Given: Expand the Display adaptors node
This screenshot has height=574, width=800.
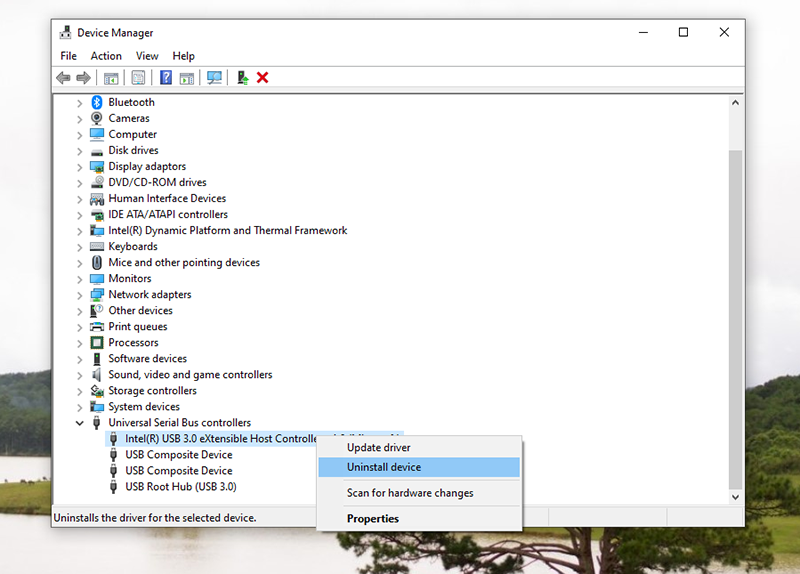Looking at the screenshot, I should pyautogui.click(x=80, y=167).
